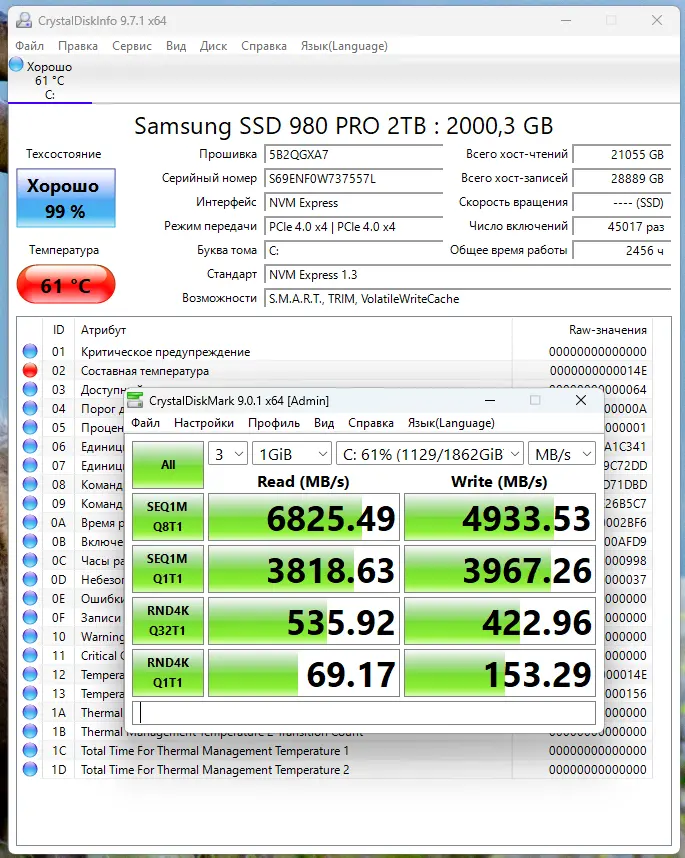The width and height of the screenshot is (685, 858).
Task: Open Сервис menu in CrystalDiskInfo
Action: tap(132, 46)
